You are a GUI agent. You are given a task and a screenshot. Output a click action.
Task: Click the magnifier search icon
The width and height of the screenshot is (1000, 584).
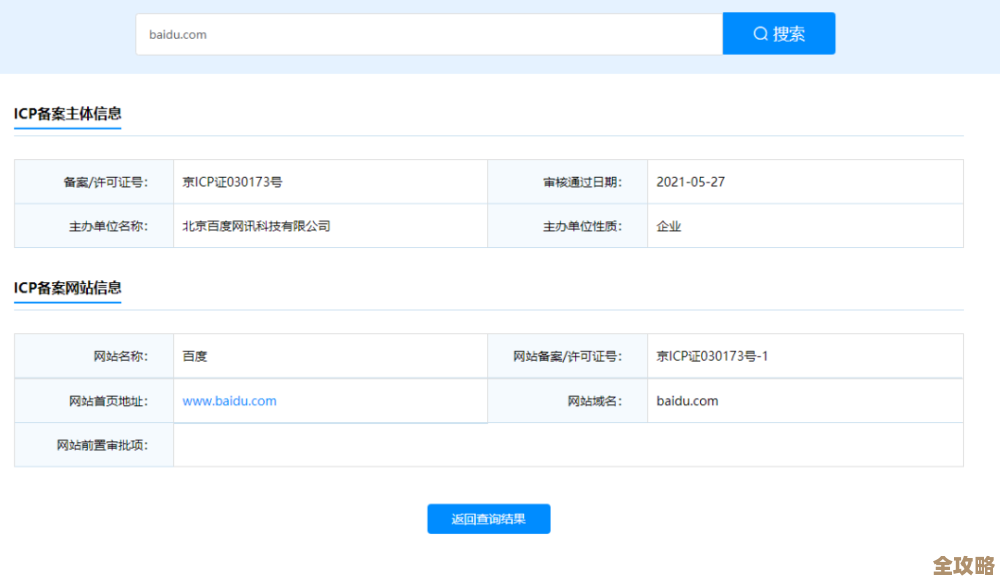760,33
